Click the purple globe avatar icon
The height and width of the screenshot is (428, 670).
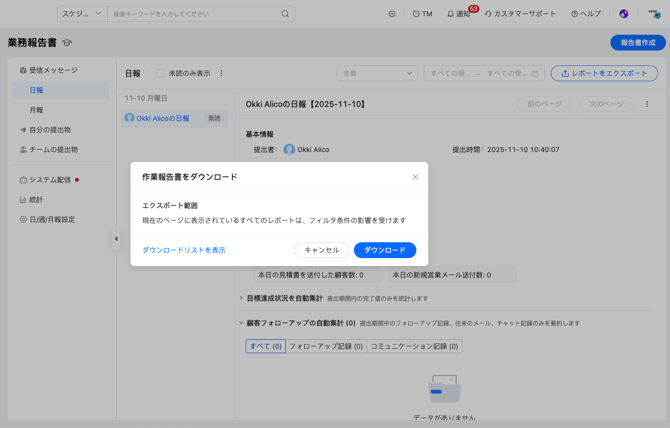tap(624, 14)
